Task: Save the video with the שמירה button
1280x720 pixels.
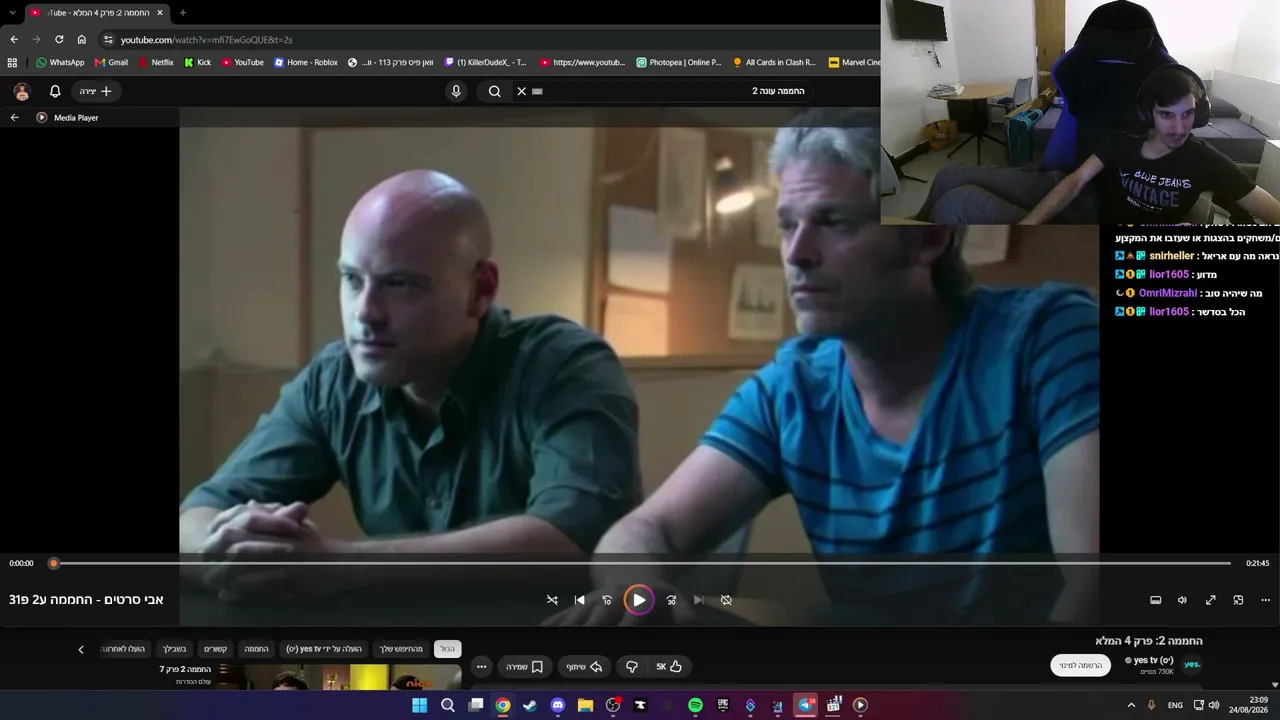Action: click(x=524, y=667)
